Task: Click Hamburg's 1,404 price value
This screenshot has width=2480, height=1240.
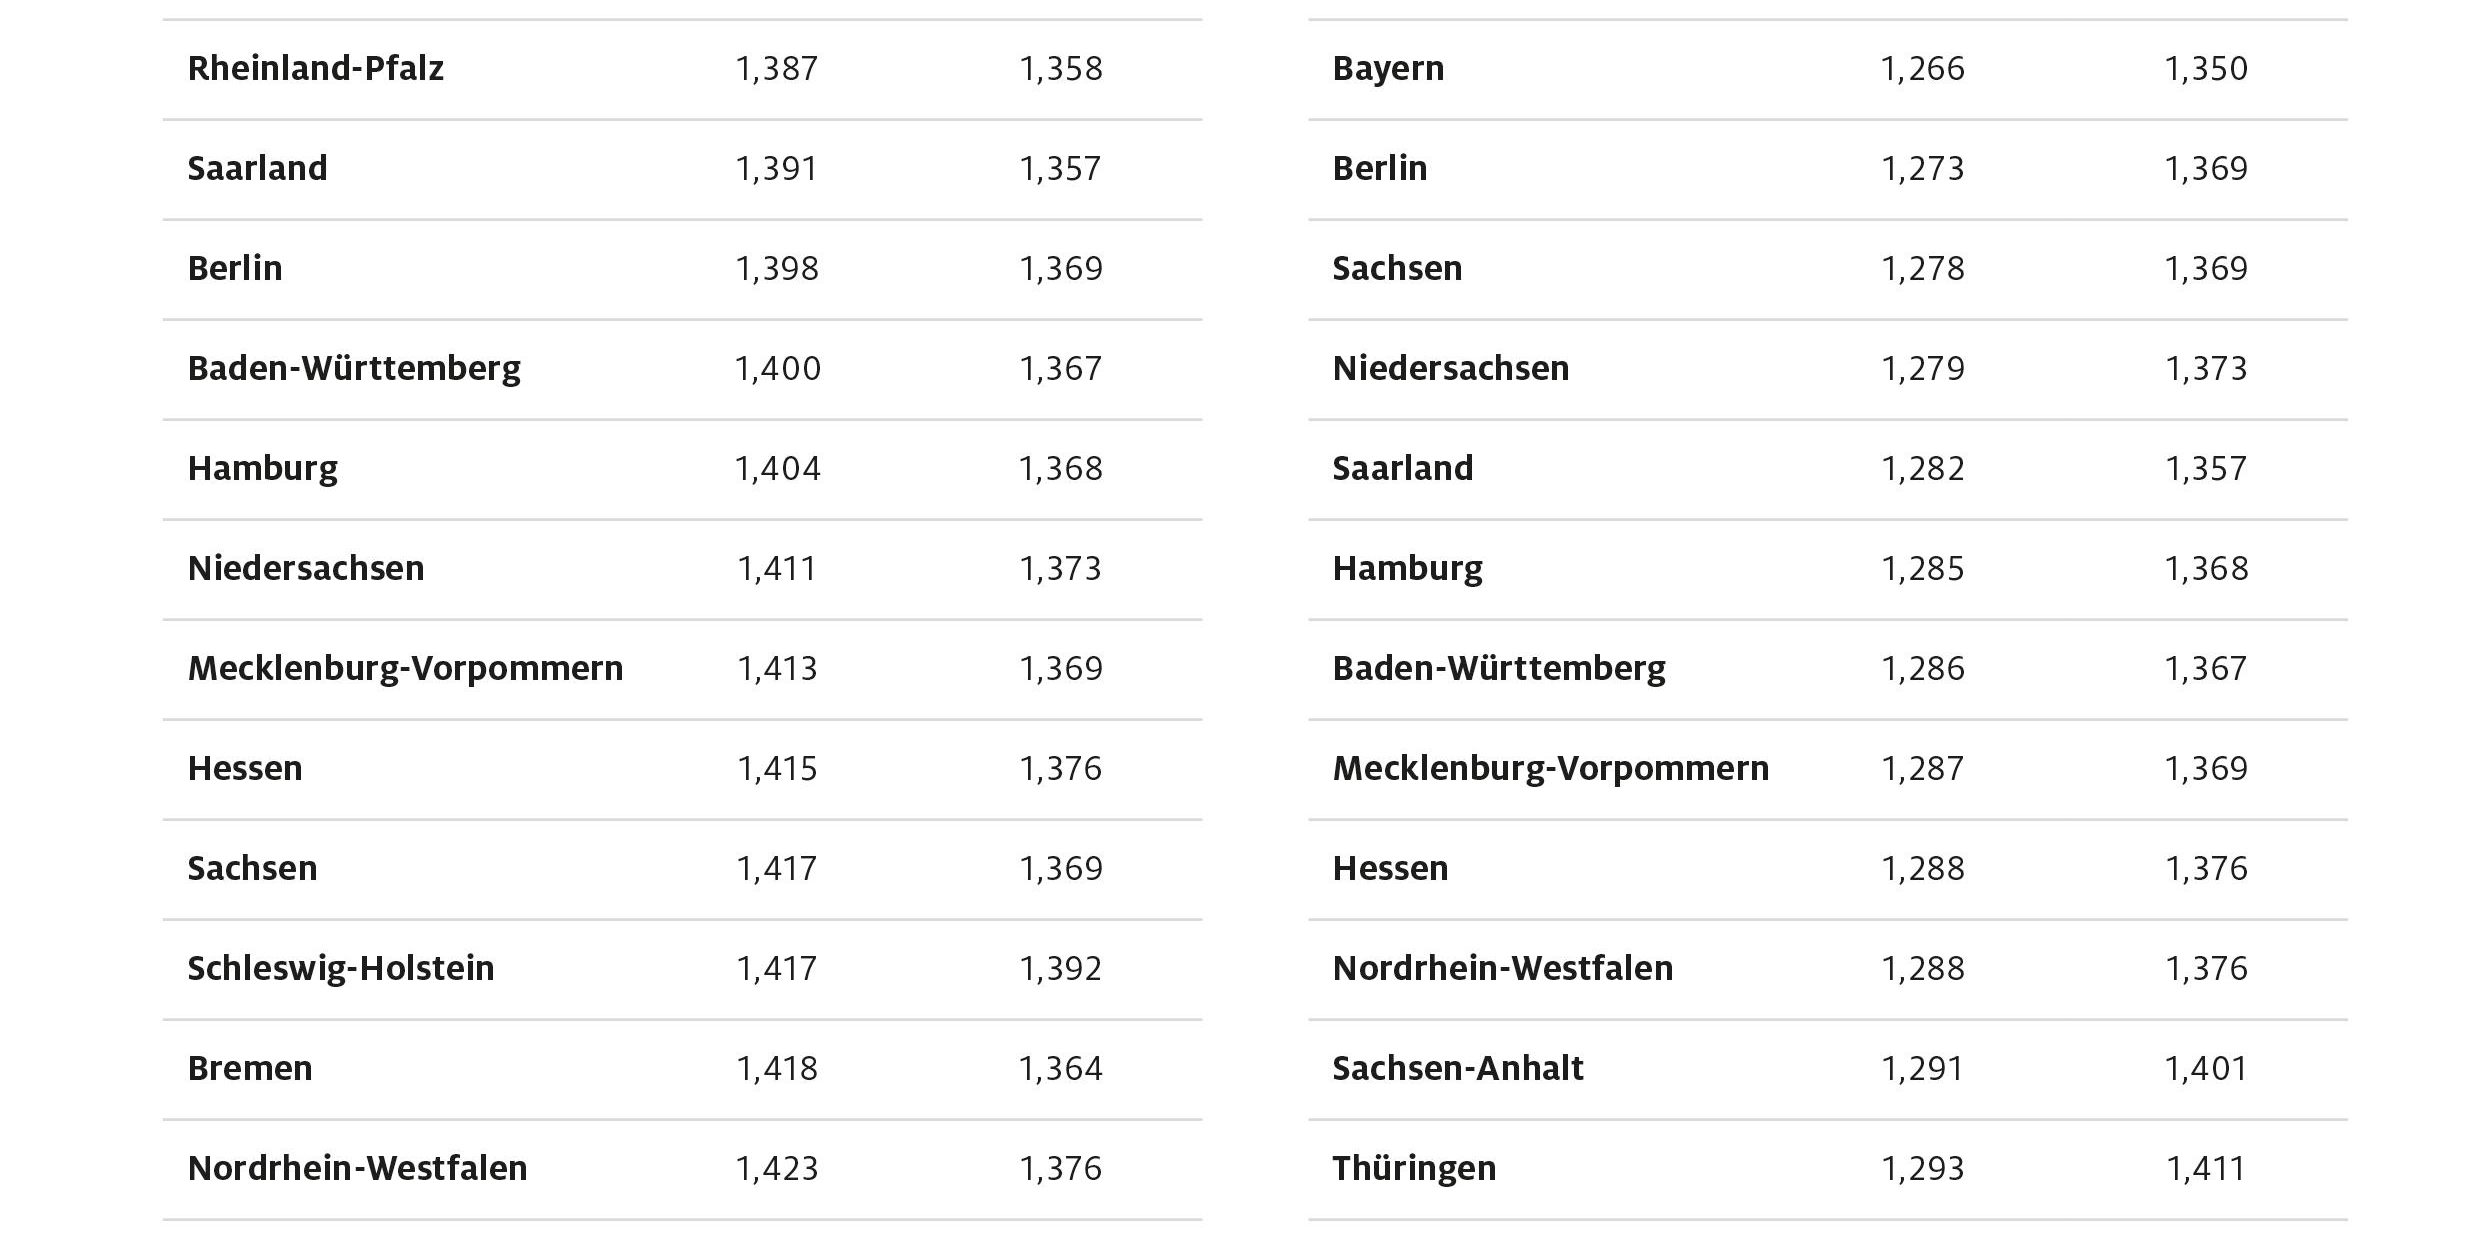Action: click(x=777, y=468)
